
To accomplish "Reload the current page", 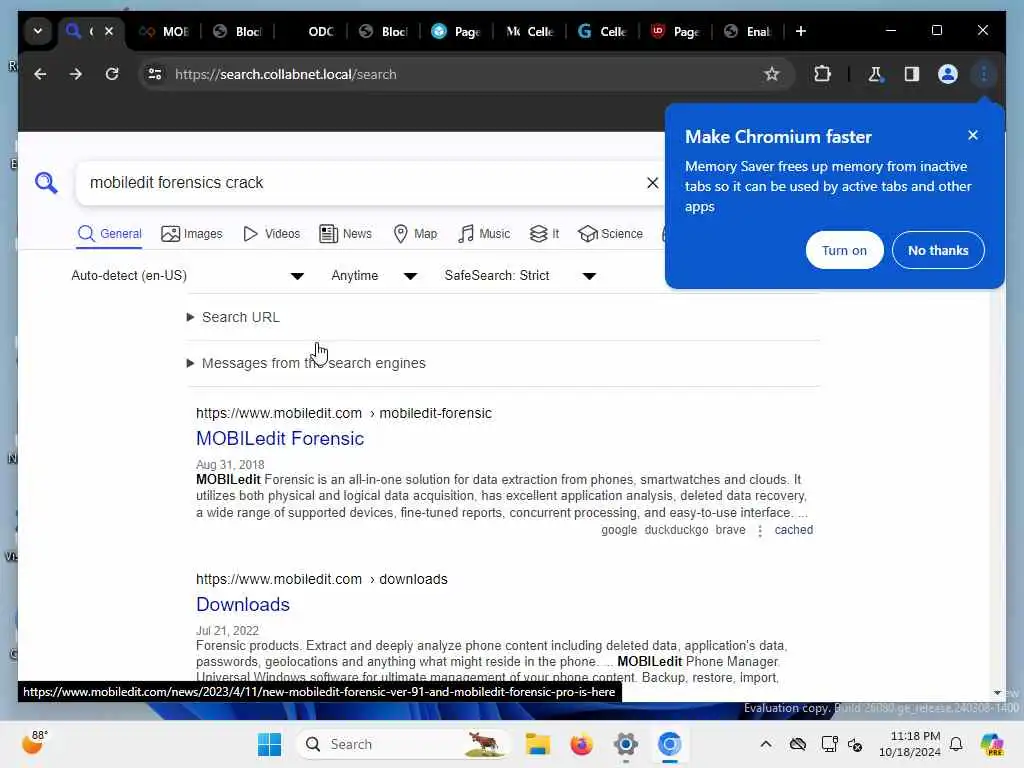I will click(x=112, y=74).
